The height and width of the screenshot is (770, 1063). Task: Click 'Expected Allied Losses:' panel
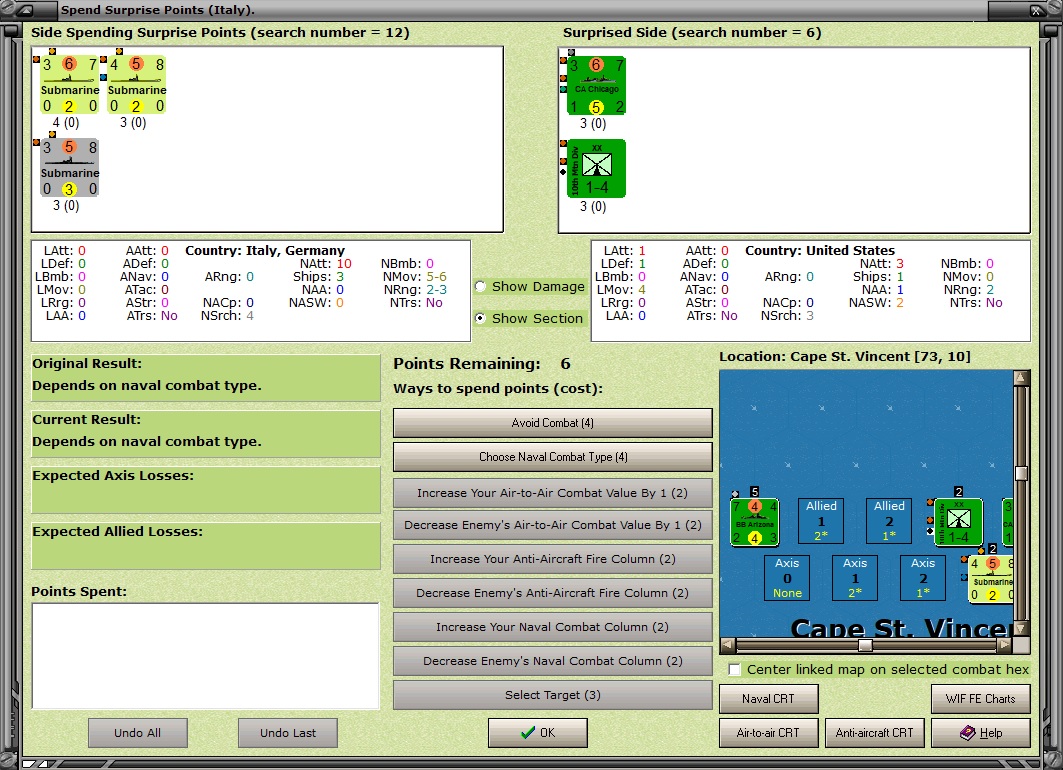coord(205,546)
